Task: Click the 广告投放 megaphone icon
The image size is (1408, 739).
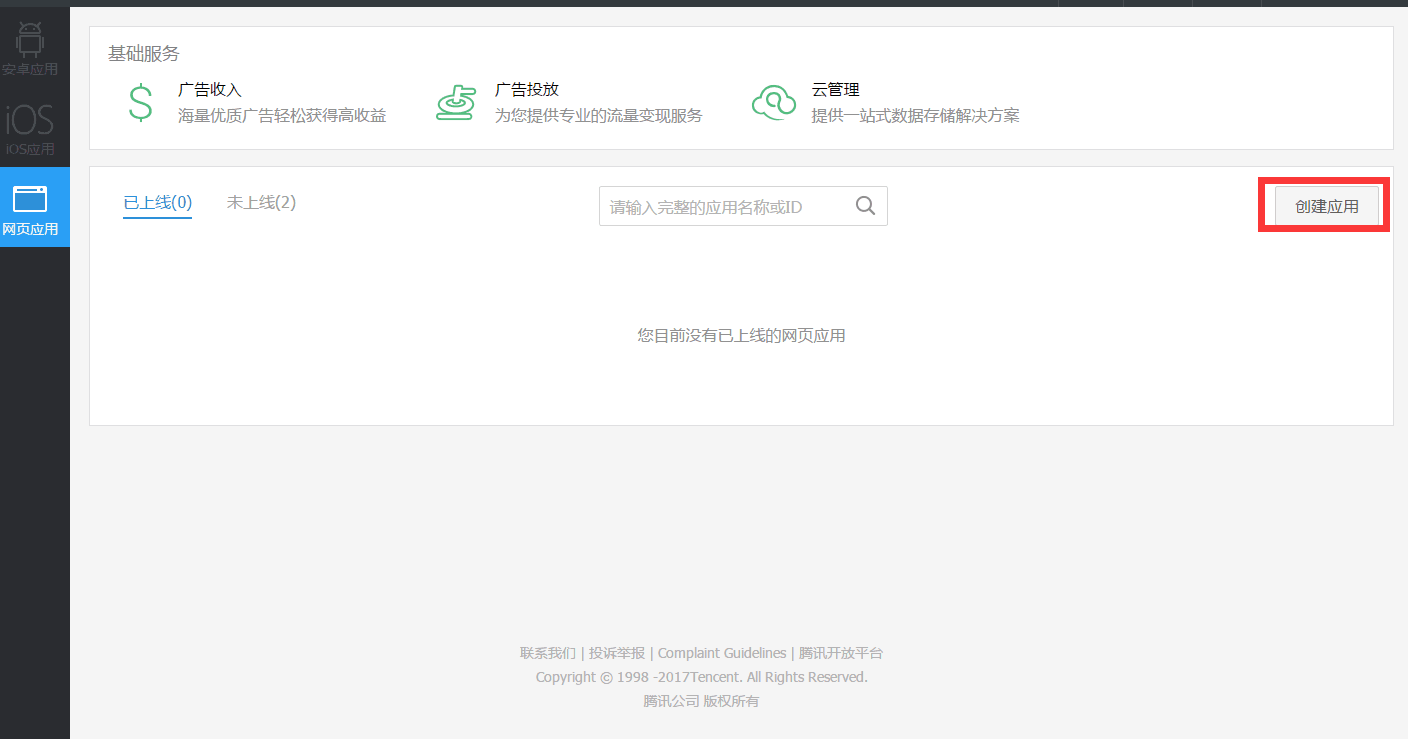Action: coord(457,101)
